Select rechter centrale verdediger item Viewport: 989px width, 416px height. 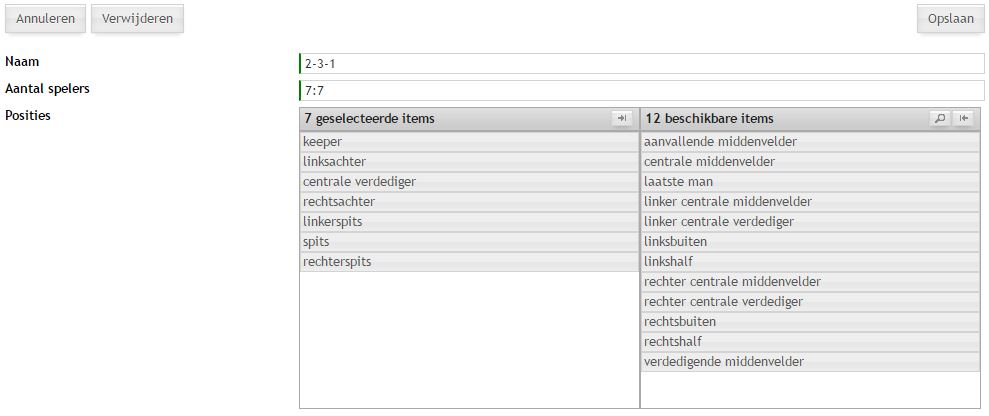pos(809,302)
